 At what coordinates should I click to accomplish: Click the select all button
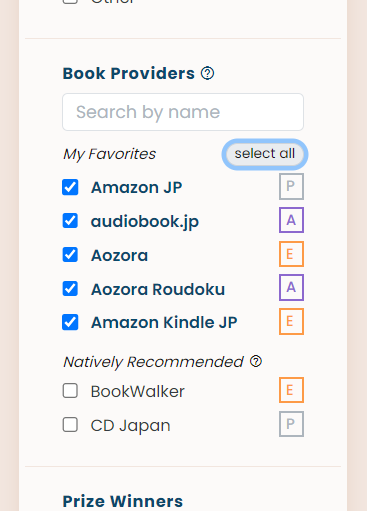265,154
